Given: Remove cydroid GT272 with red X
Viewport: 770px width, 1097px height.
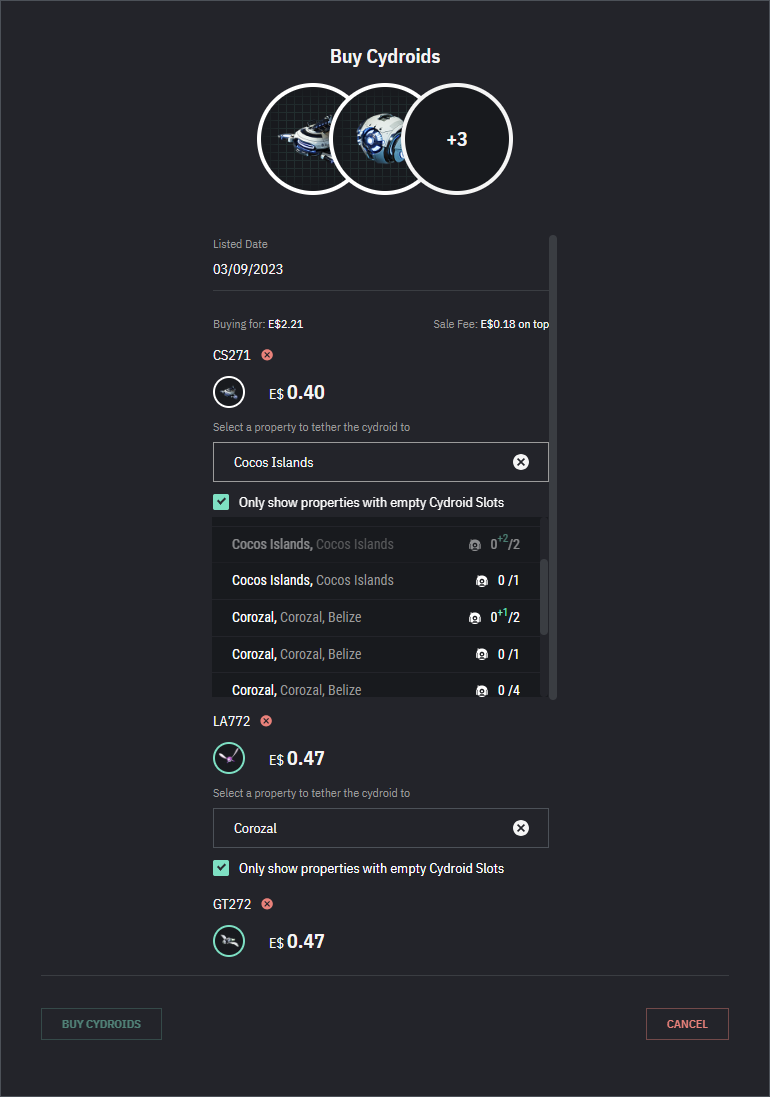Looking at the screenshot, I should pos(267,904).
